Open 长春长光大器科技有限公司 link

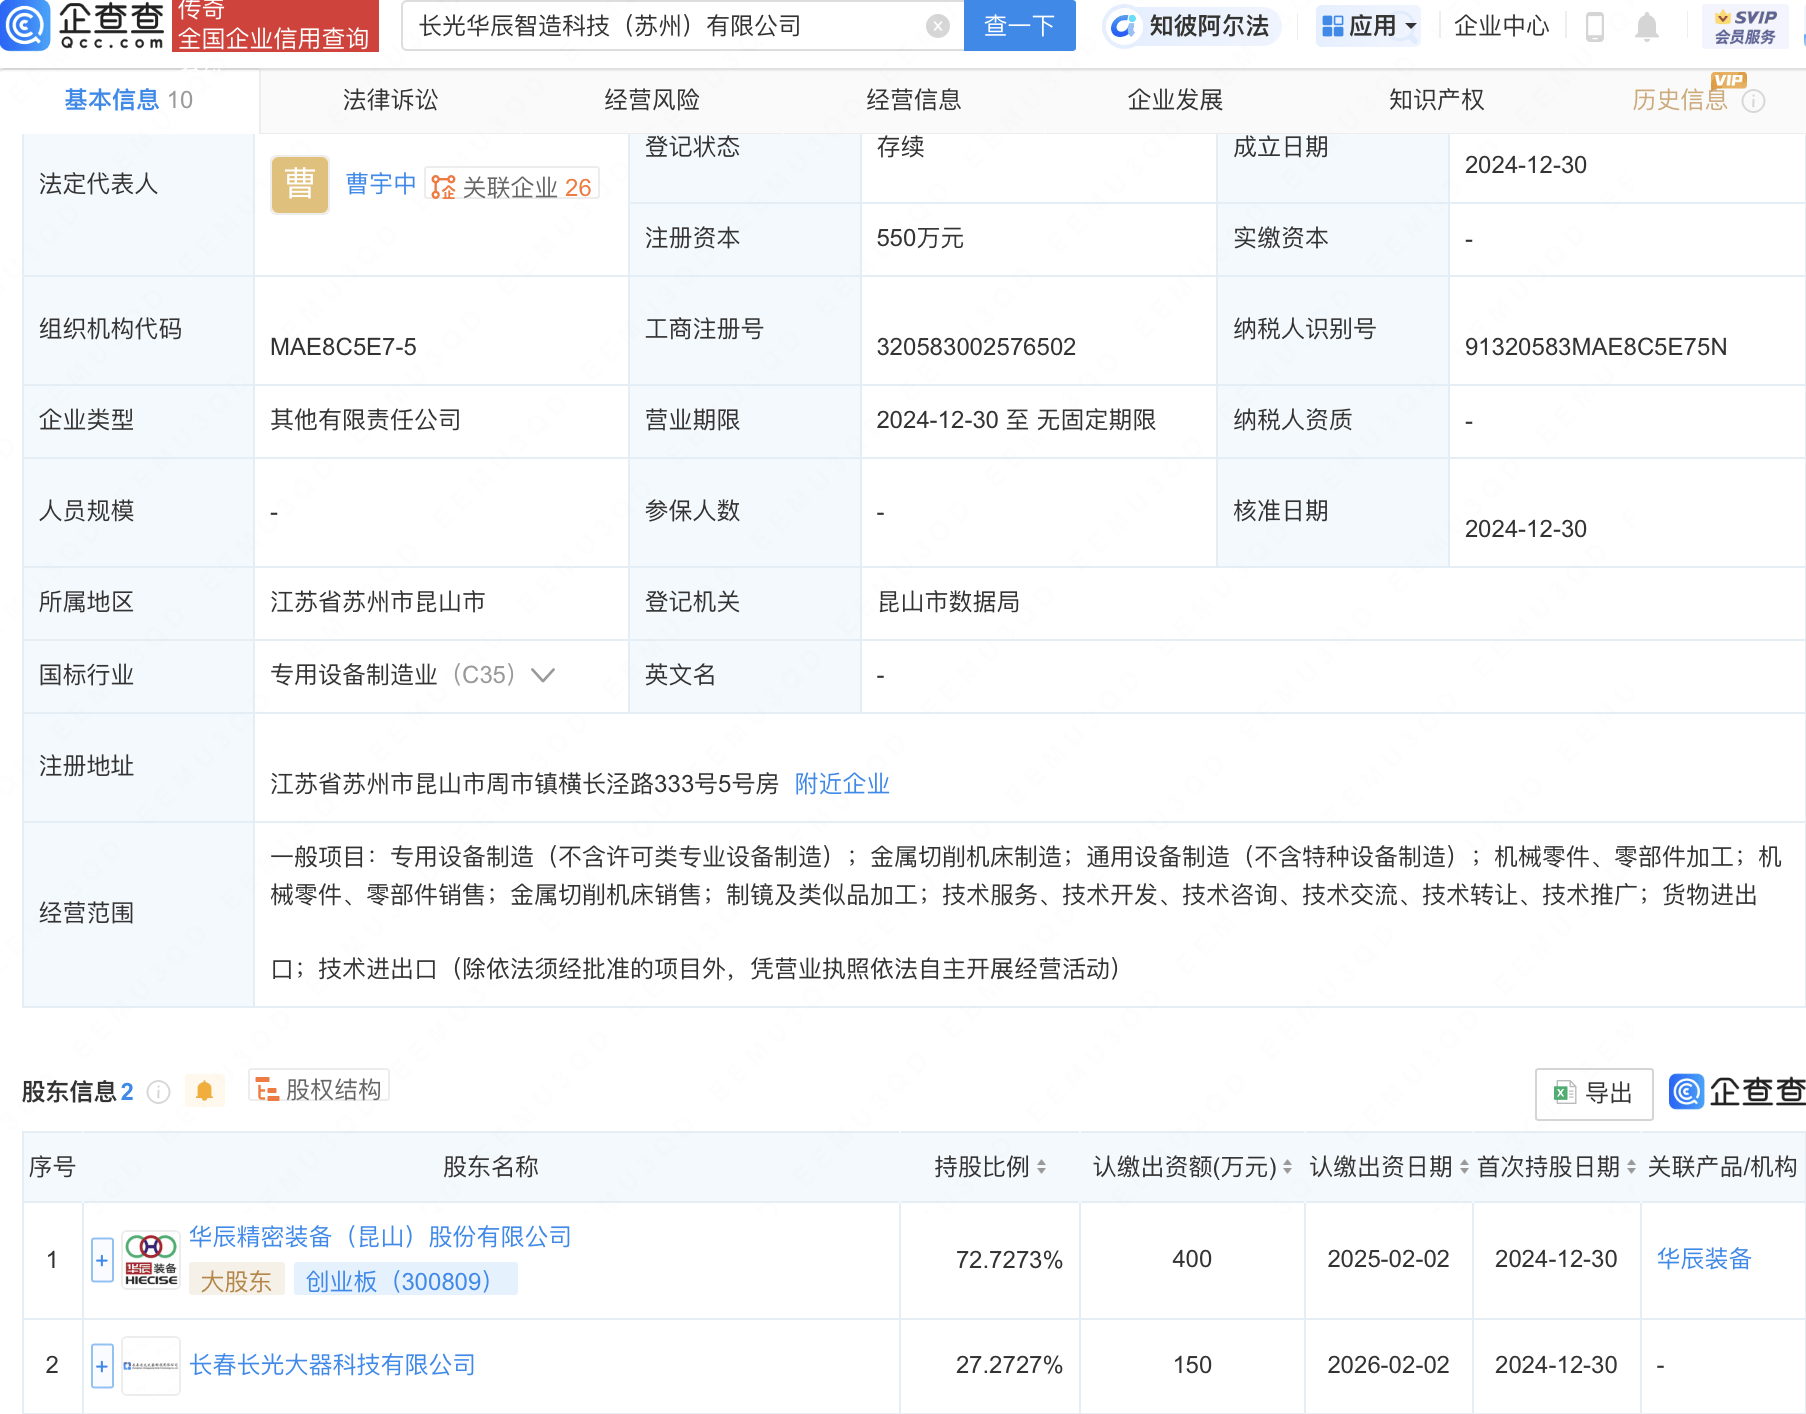332,1365
